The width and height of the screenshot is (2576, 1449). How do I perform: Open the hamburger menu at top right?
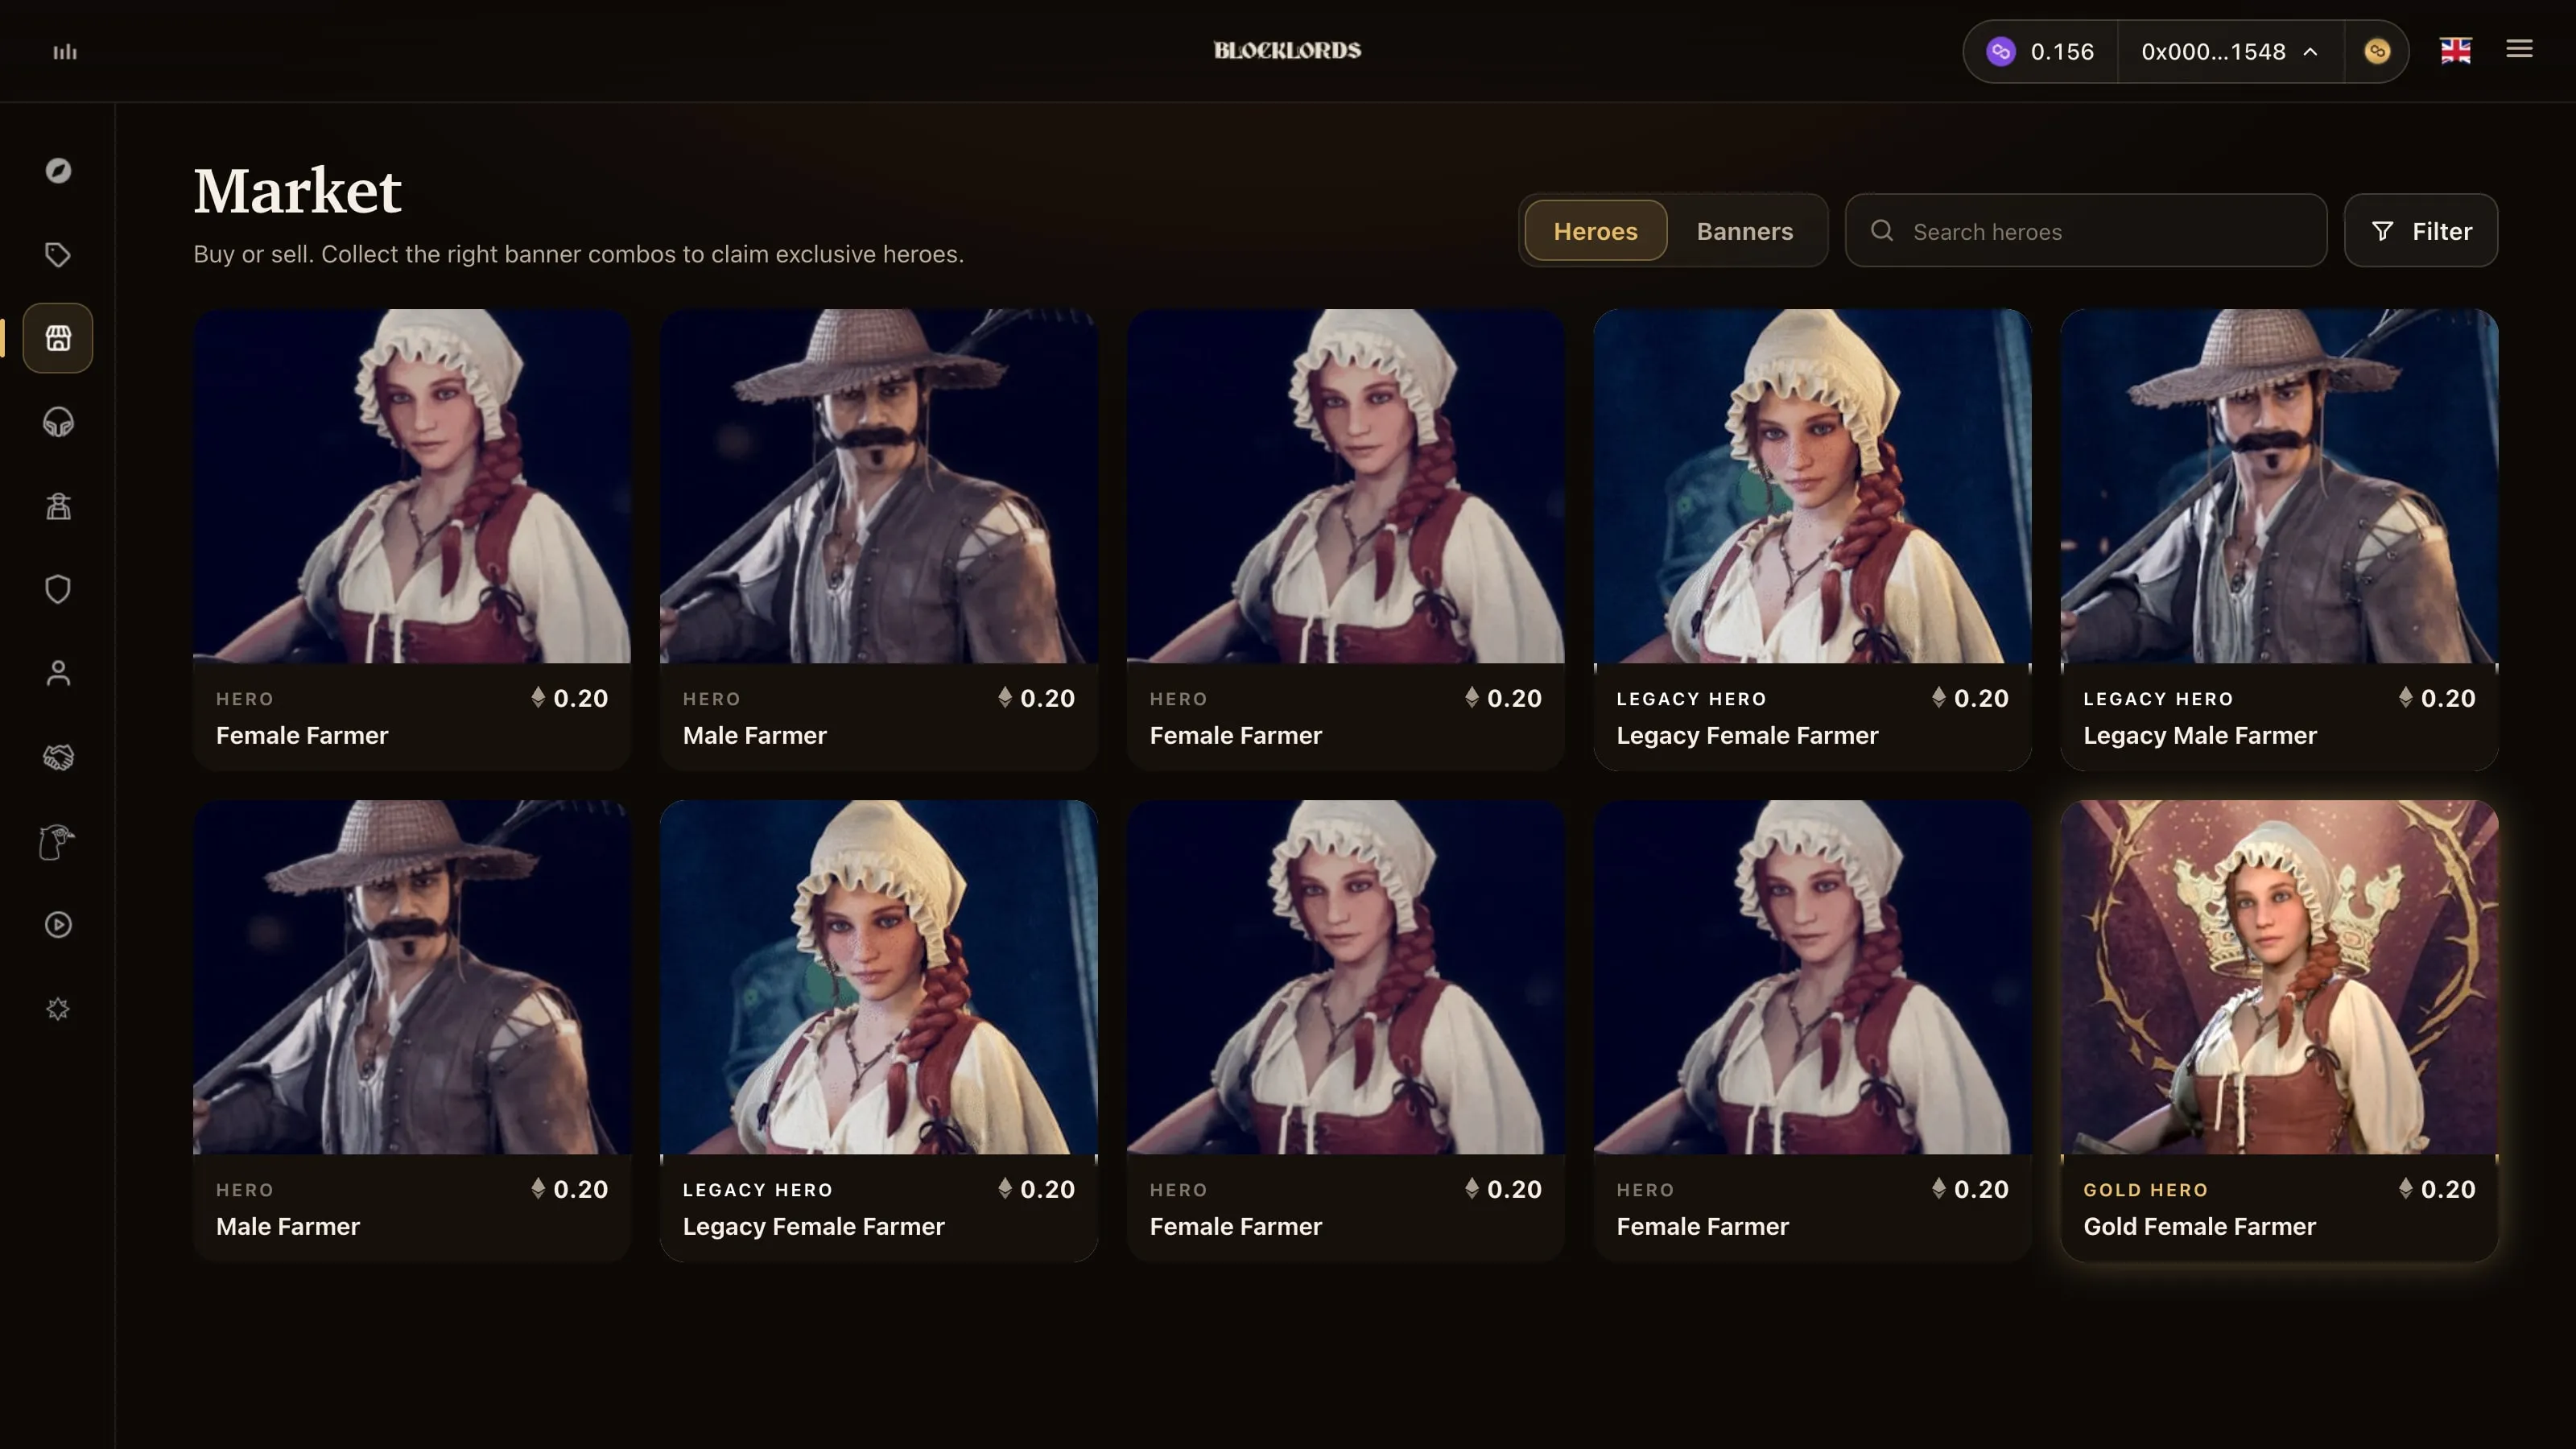point(2519,49)
